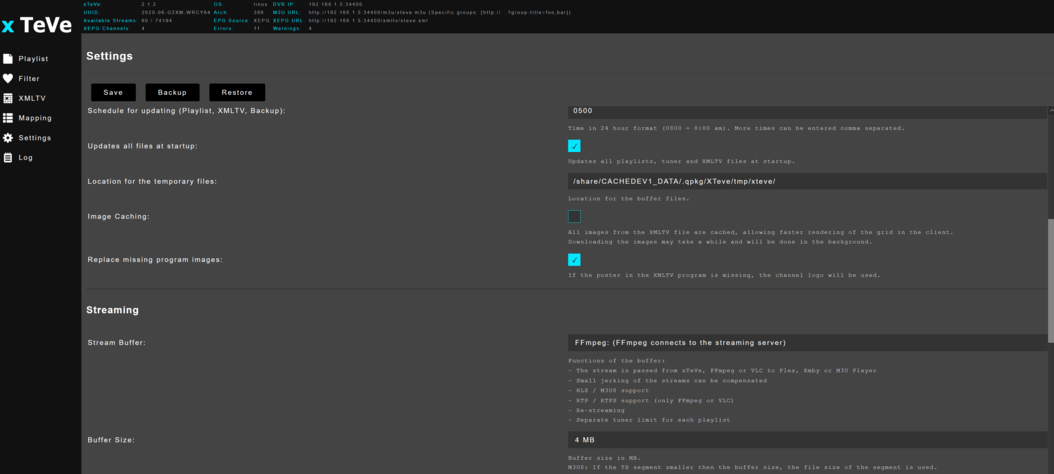Click the 'HLS / M3U8 support' line
This screenshot has width=1054, height=474.
[x=609, y=390]
